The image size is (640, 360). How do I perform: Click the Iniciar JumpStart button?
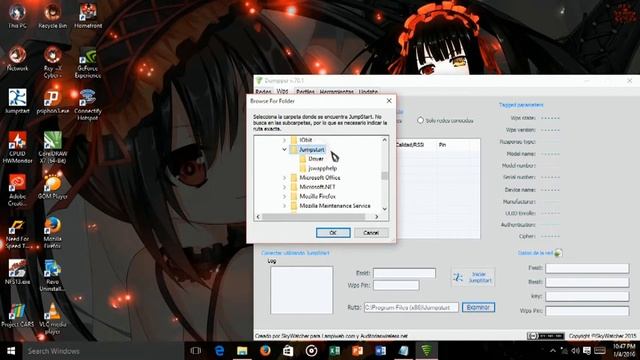click(x=473, y=277)
